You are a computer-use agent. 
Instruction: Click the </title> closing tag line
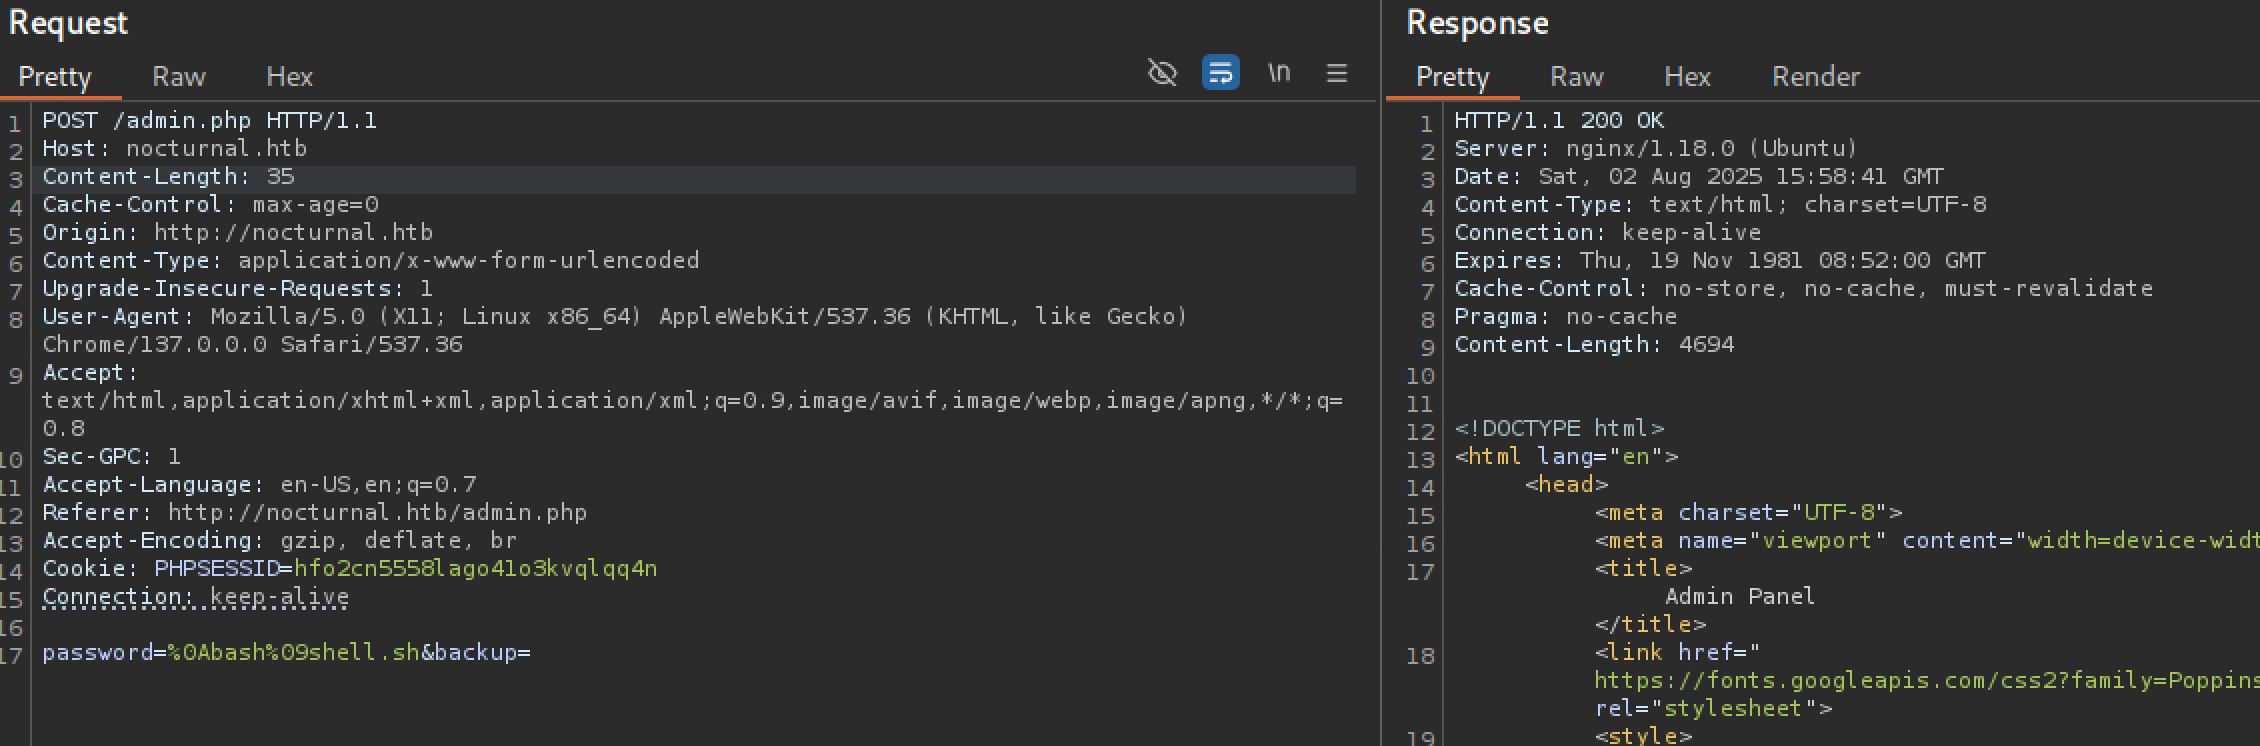point(1650,625)
